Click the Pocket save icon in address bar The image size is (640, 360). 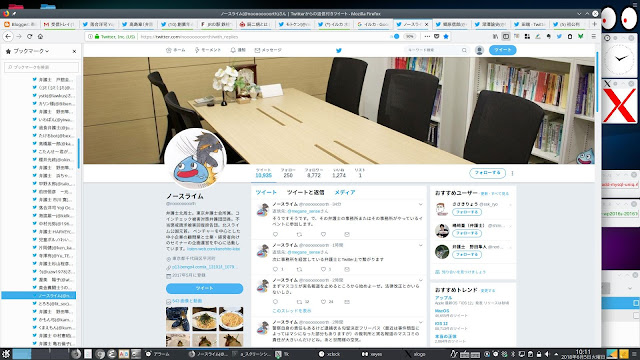436,36
